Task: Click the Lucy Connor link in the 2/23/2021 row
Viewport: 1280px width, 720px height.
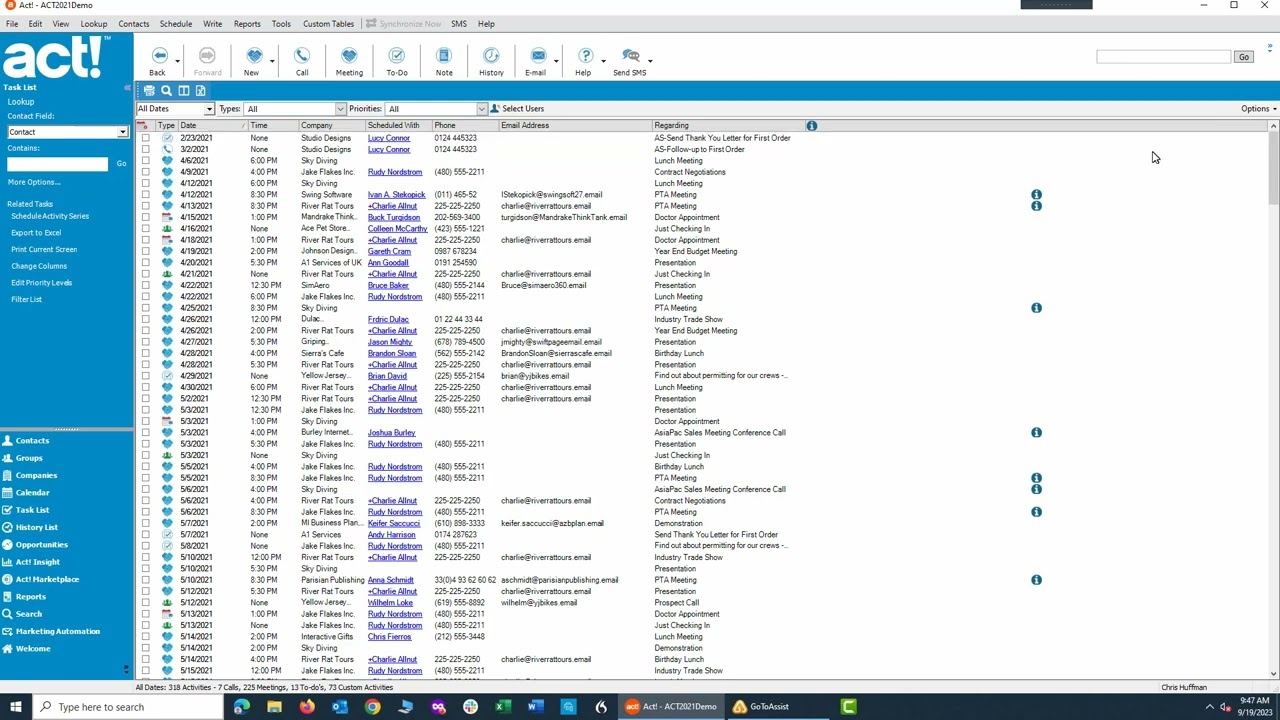Action: 389,138
